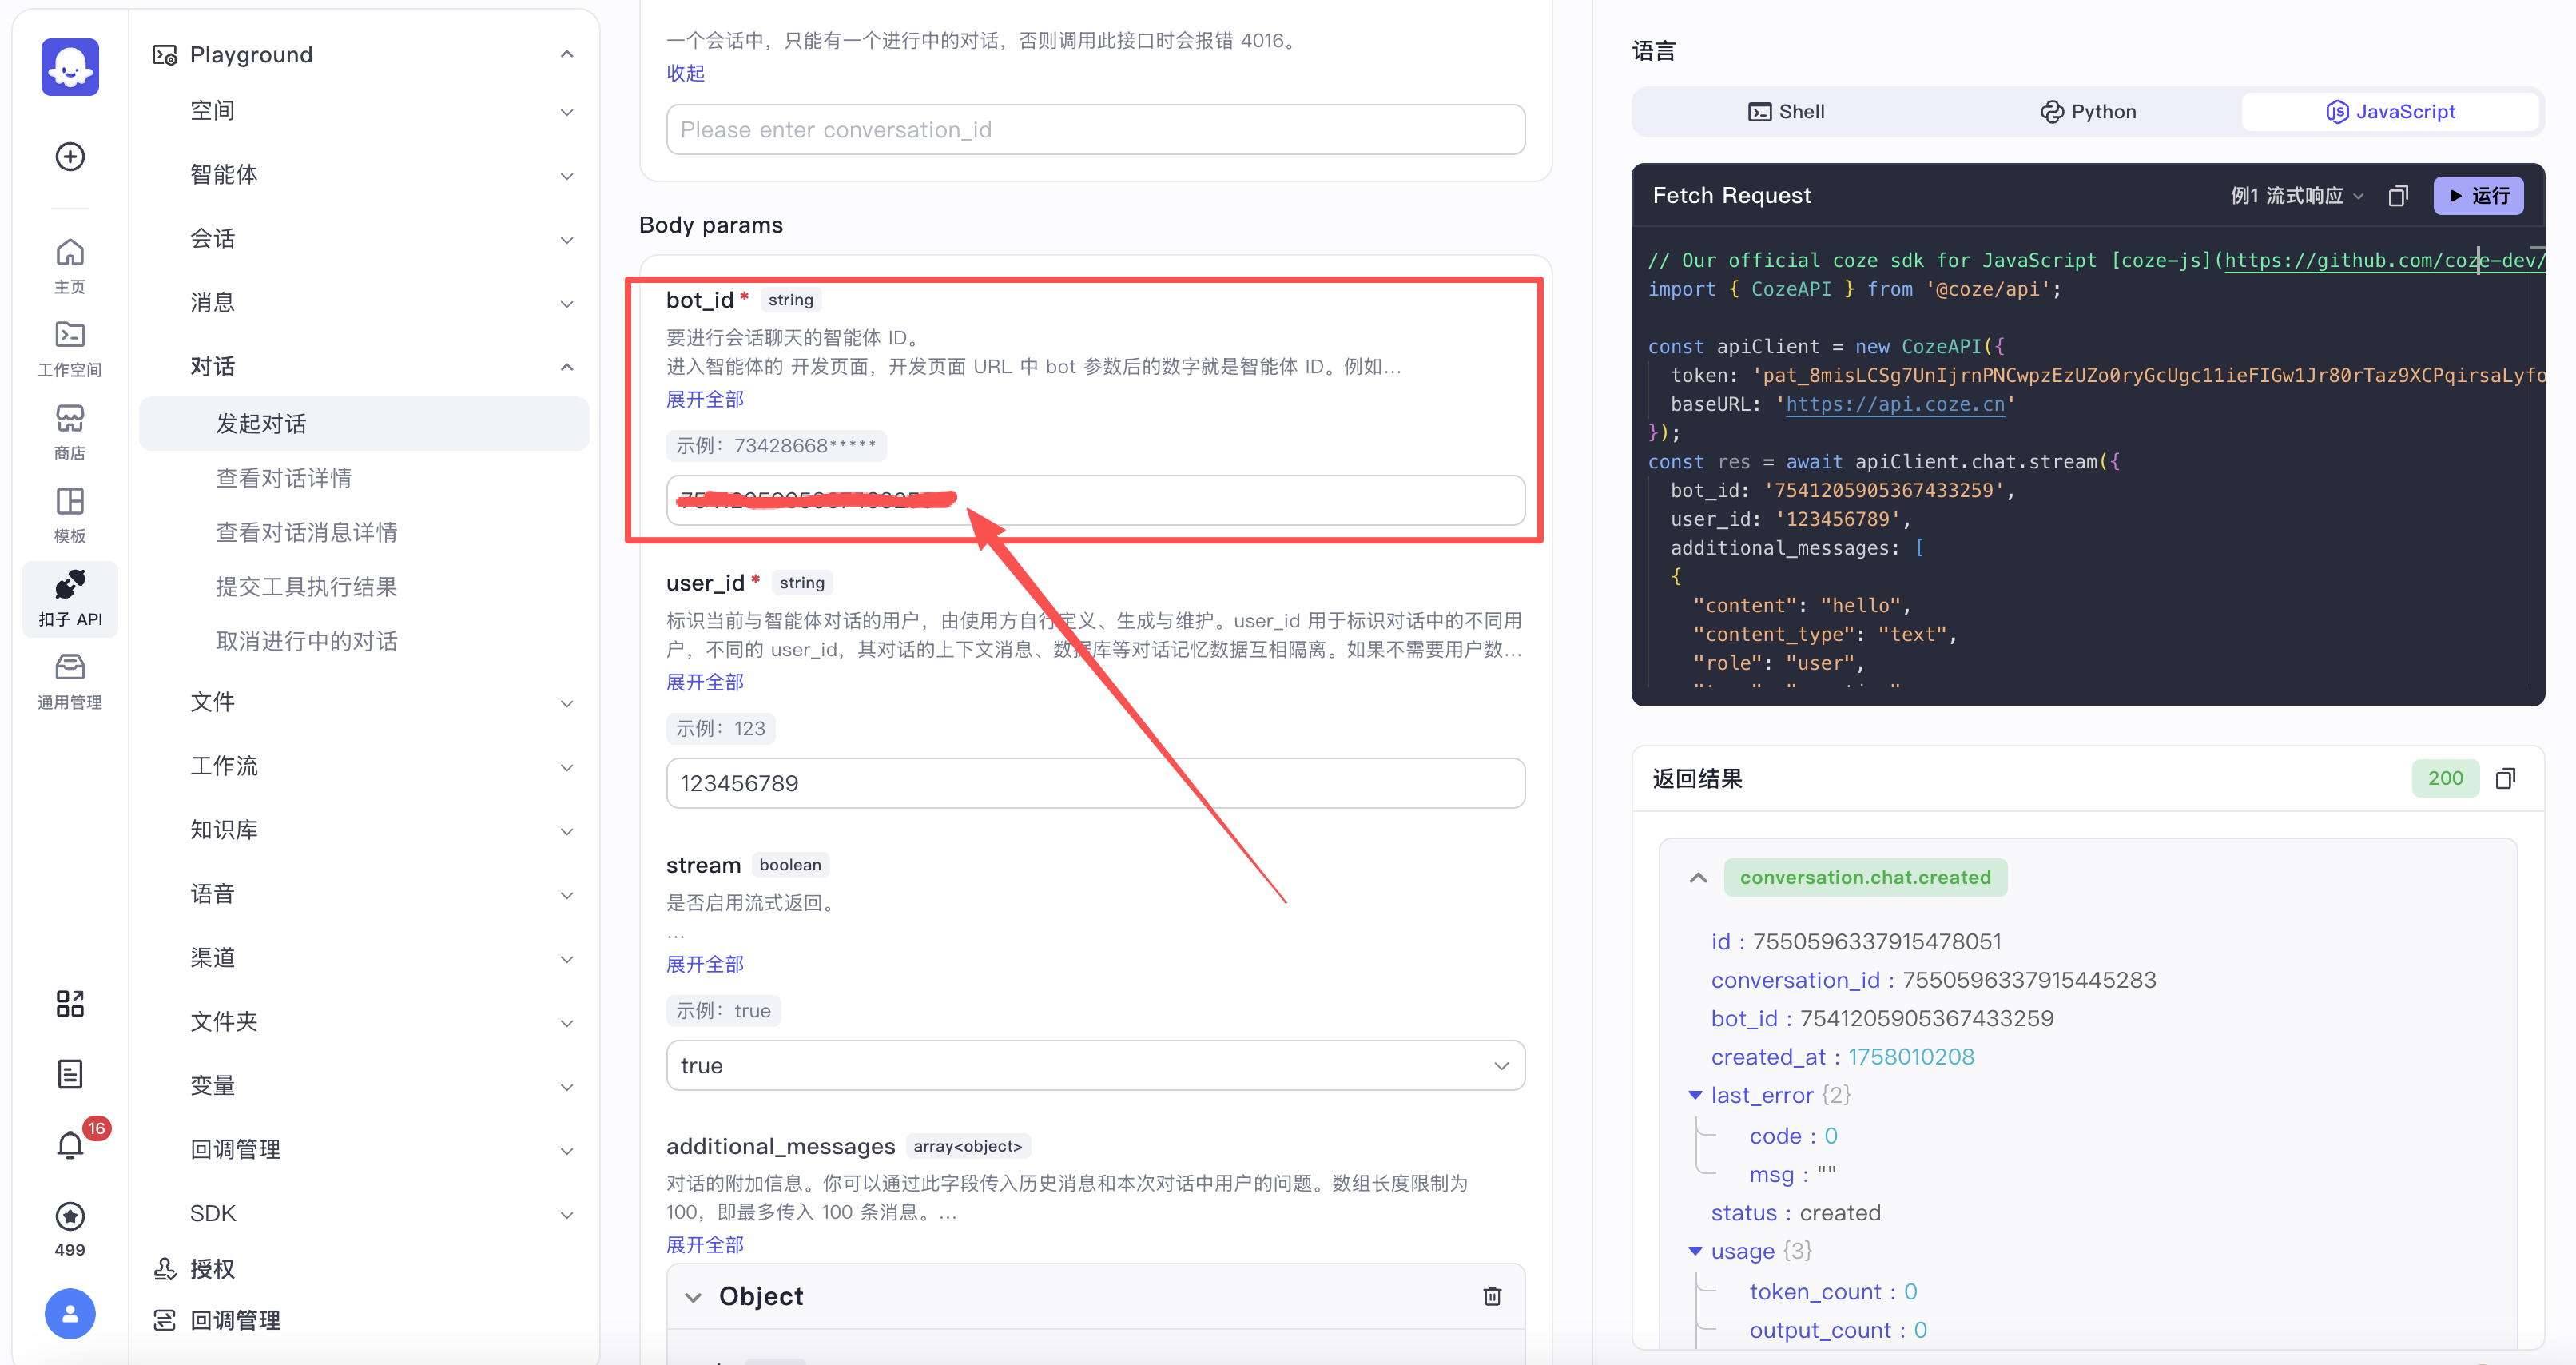The image size is (2576, 1365).
Task: Open the 工作空间 workspace icon
Action: point(69,347)
